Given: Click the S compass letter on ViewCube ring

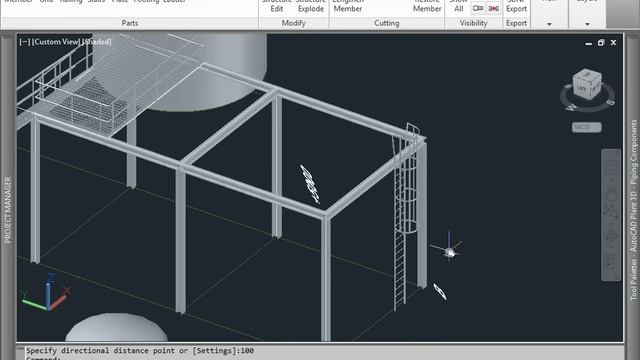Looking at the screenshot, I should point(610,102).
